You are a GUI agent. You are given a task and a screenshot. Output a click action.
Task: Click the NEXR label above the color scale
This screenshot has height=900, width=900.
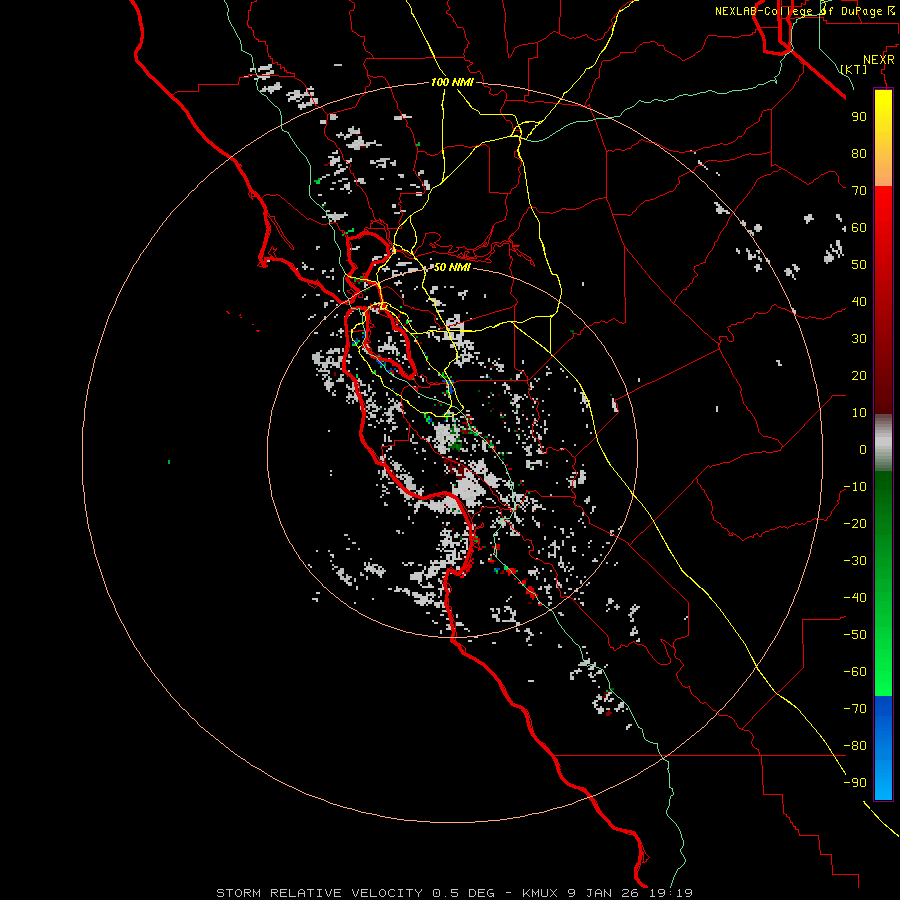point(879,60)
